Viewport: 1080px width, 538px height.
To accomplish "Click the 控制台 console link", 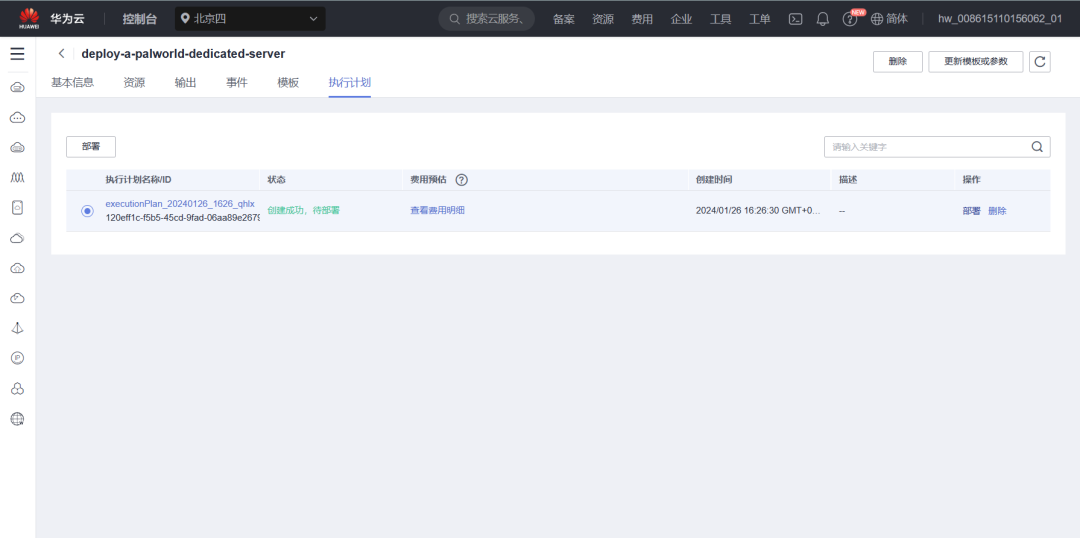I will (x=140, y=19).
